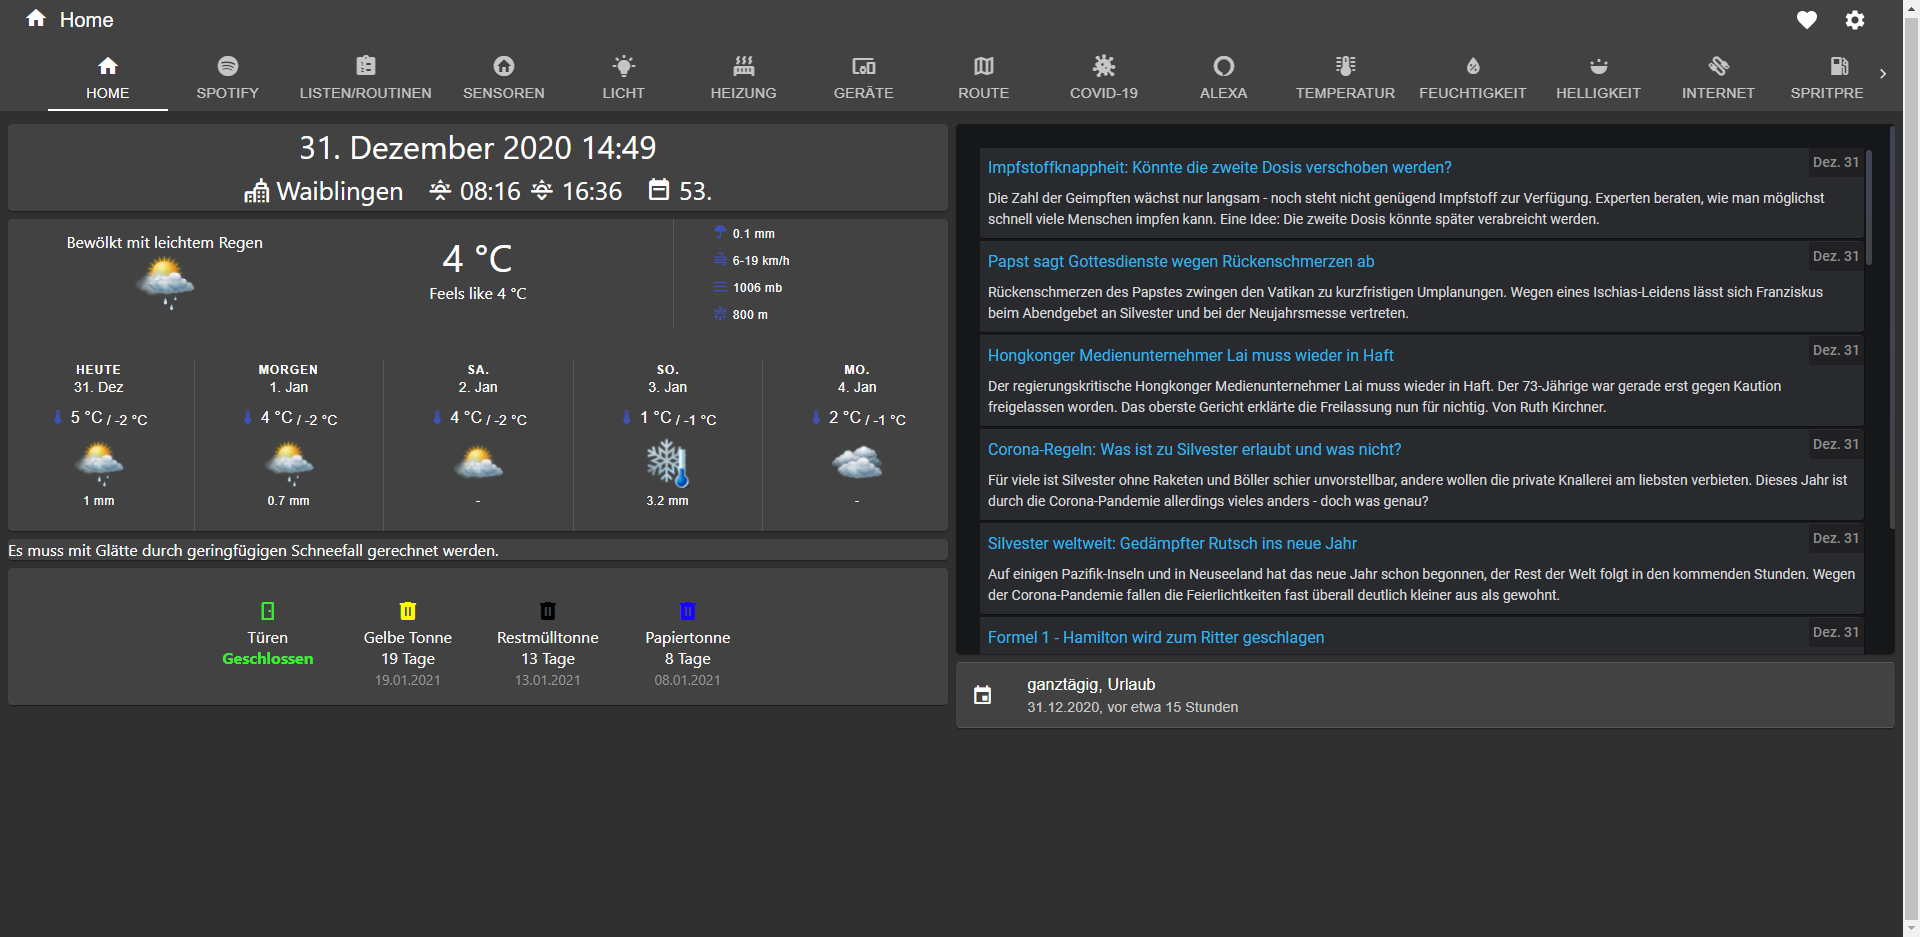Open the GERÄTE tab
The image size is (1920, 937).
(864, 78)
